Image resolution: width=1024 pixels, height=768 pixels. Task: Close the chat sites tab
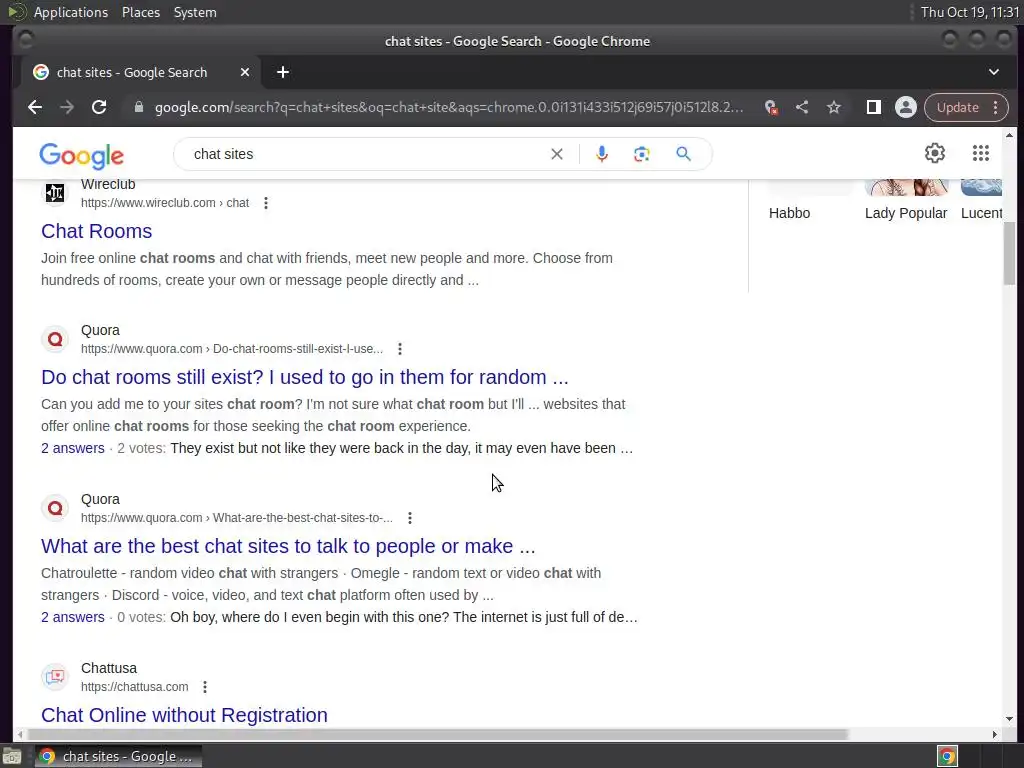pyautogui.click(x=245, y=72)
